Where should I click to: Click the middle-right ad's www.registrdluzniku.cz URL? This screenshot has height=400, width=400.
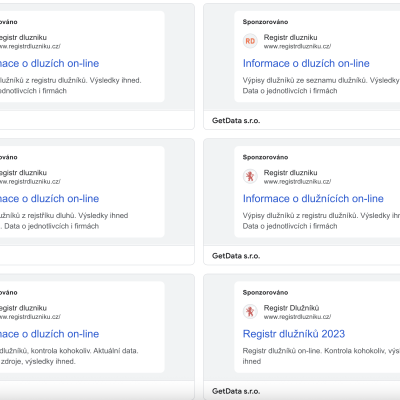pos(297,182)
